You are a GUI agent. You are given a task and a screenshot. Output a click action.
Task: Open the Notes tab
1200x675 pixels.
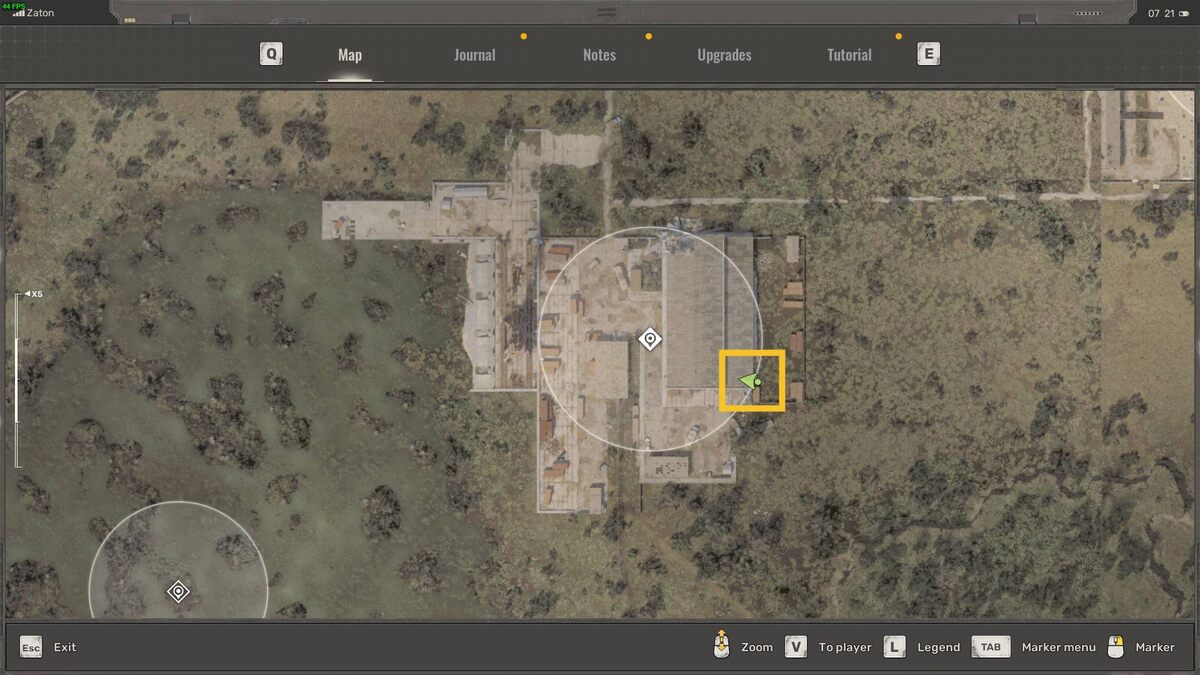[x=599, y=55]
